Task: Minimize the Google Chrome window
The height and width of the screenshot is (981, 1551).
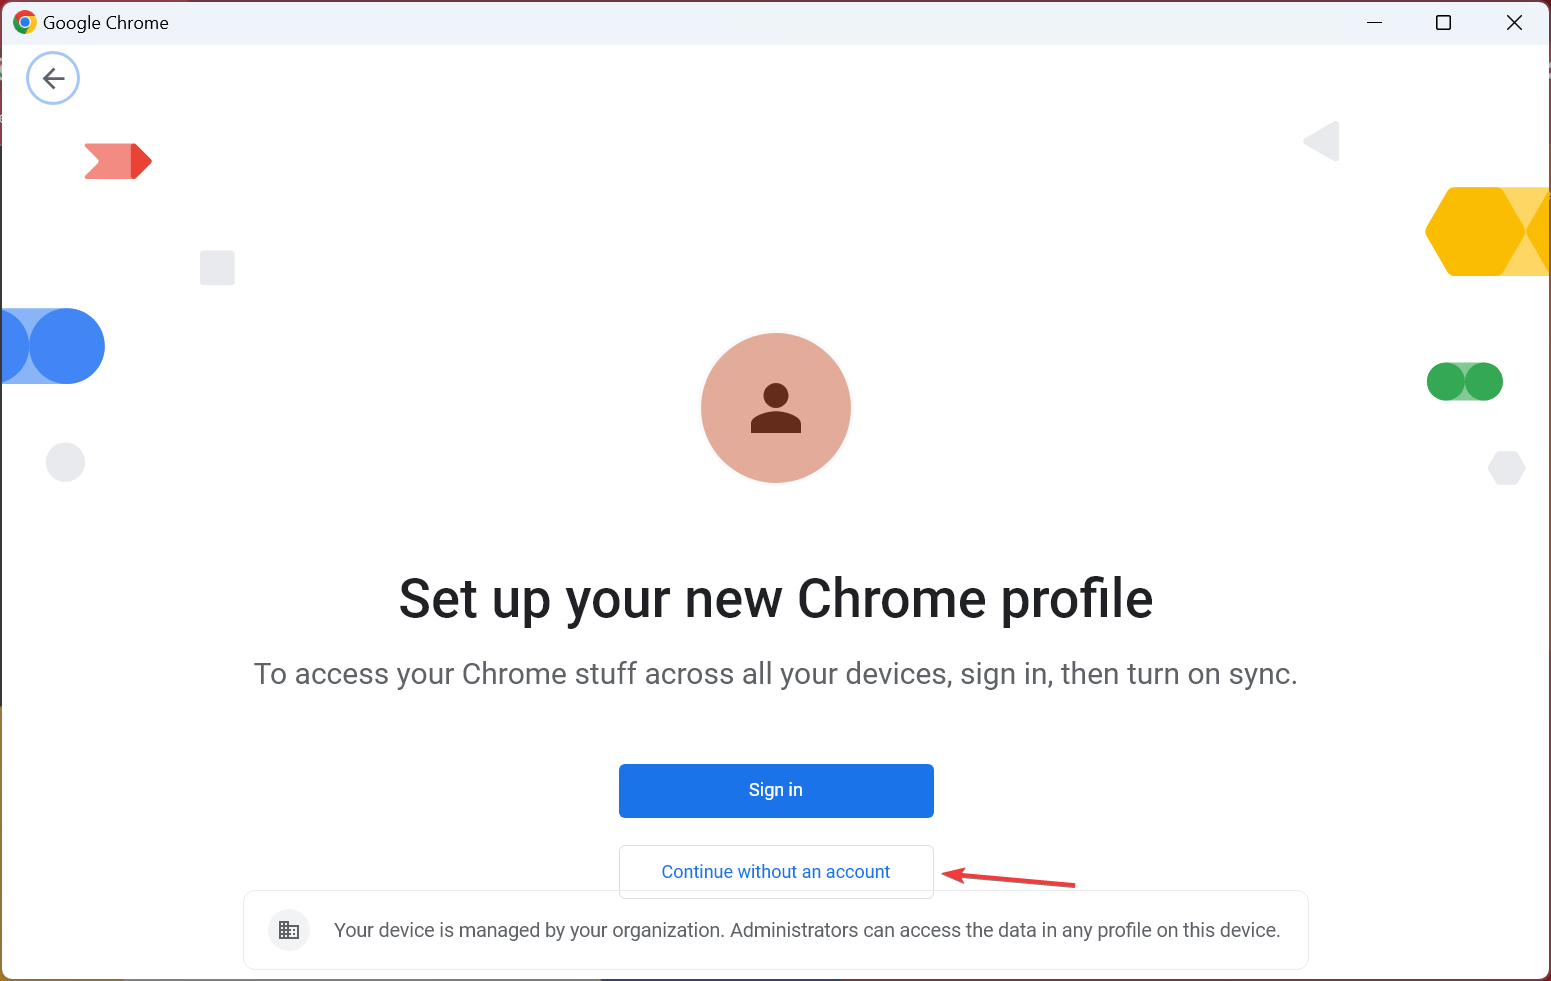Action: (1374, 22)
